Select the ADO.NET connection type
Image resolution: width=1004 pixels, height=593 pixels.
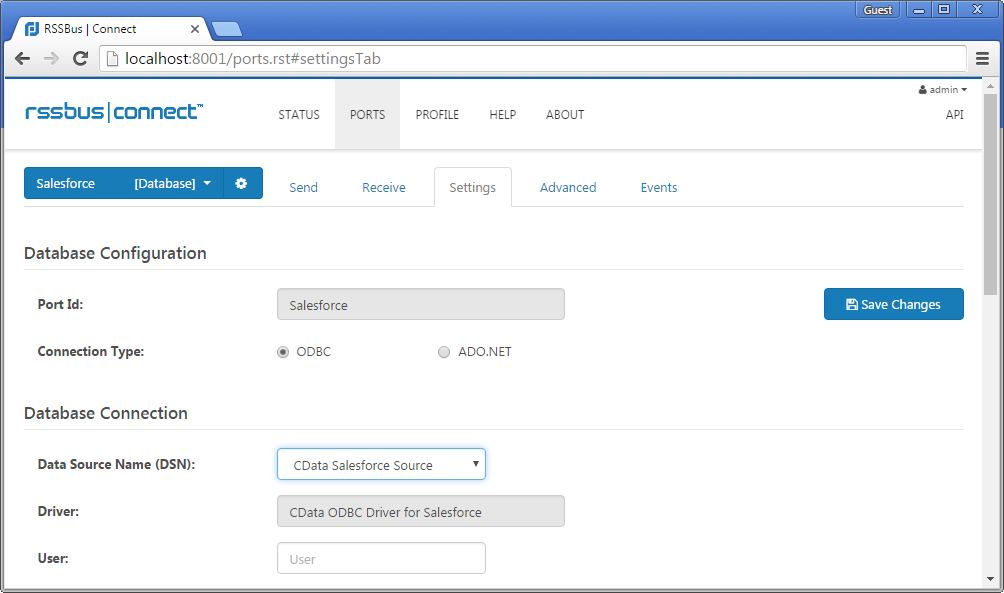444,352
